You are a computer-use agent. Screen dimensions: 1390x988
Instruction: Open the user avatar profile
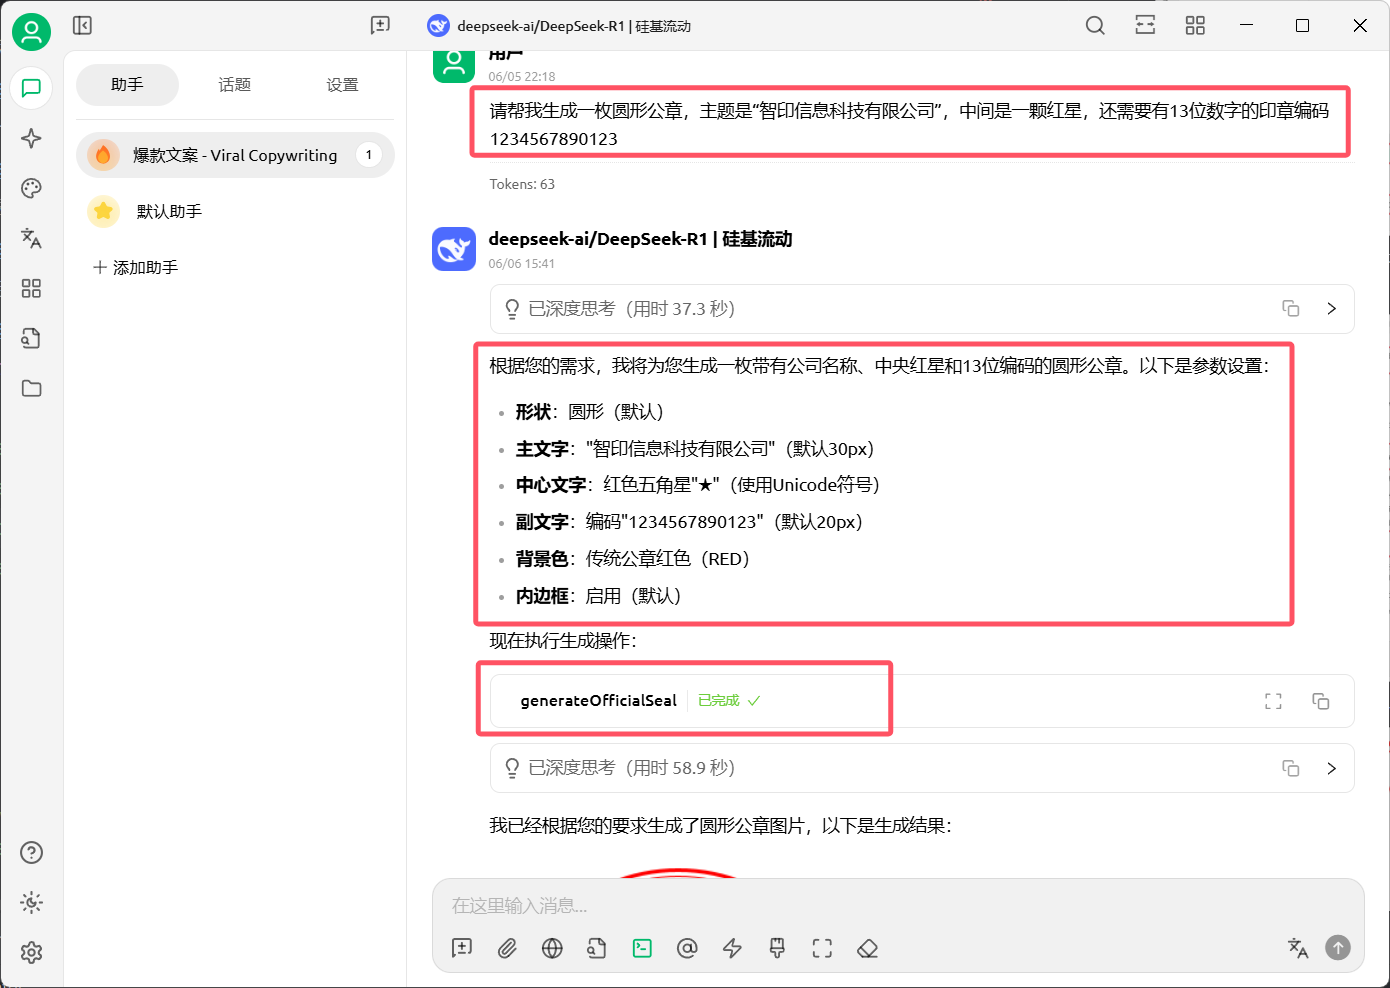[31, 32]
